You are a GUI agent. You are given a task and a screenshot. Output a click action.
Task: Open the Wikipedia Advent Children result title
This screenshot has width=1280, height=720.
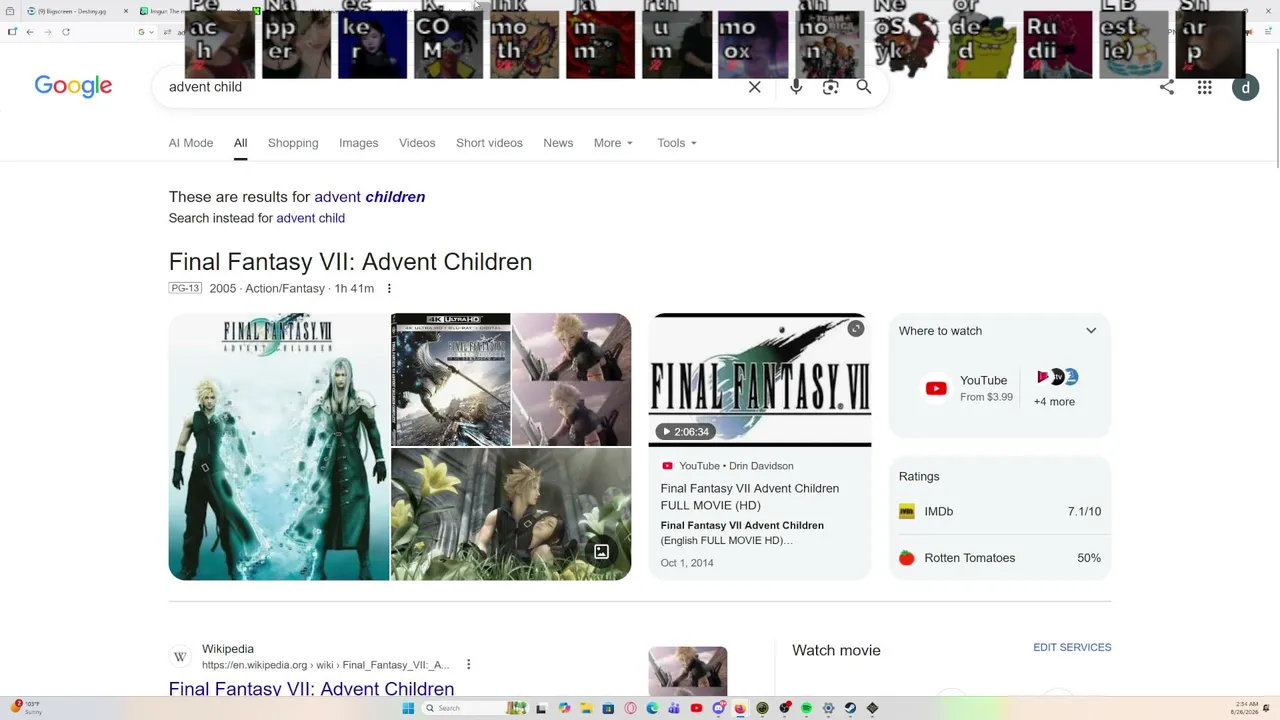311,689
